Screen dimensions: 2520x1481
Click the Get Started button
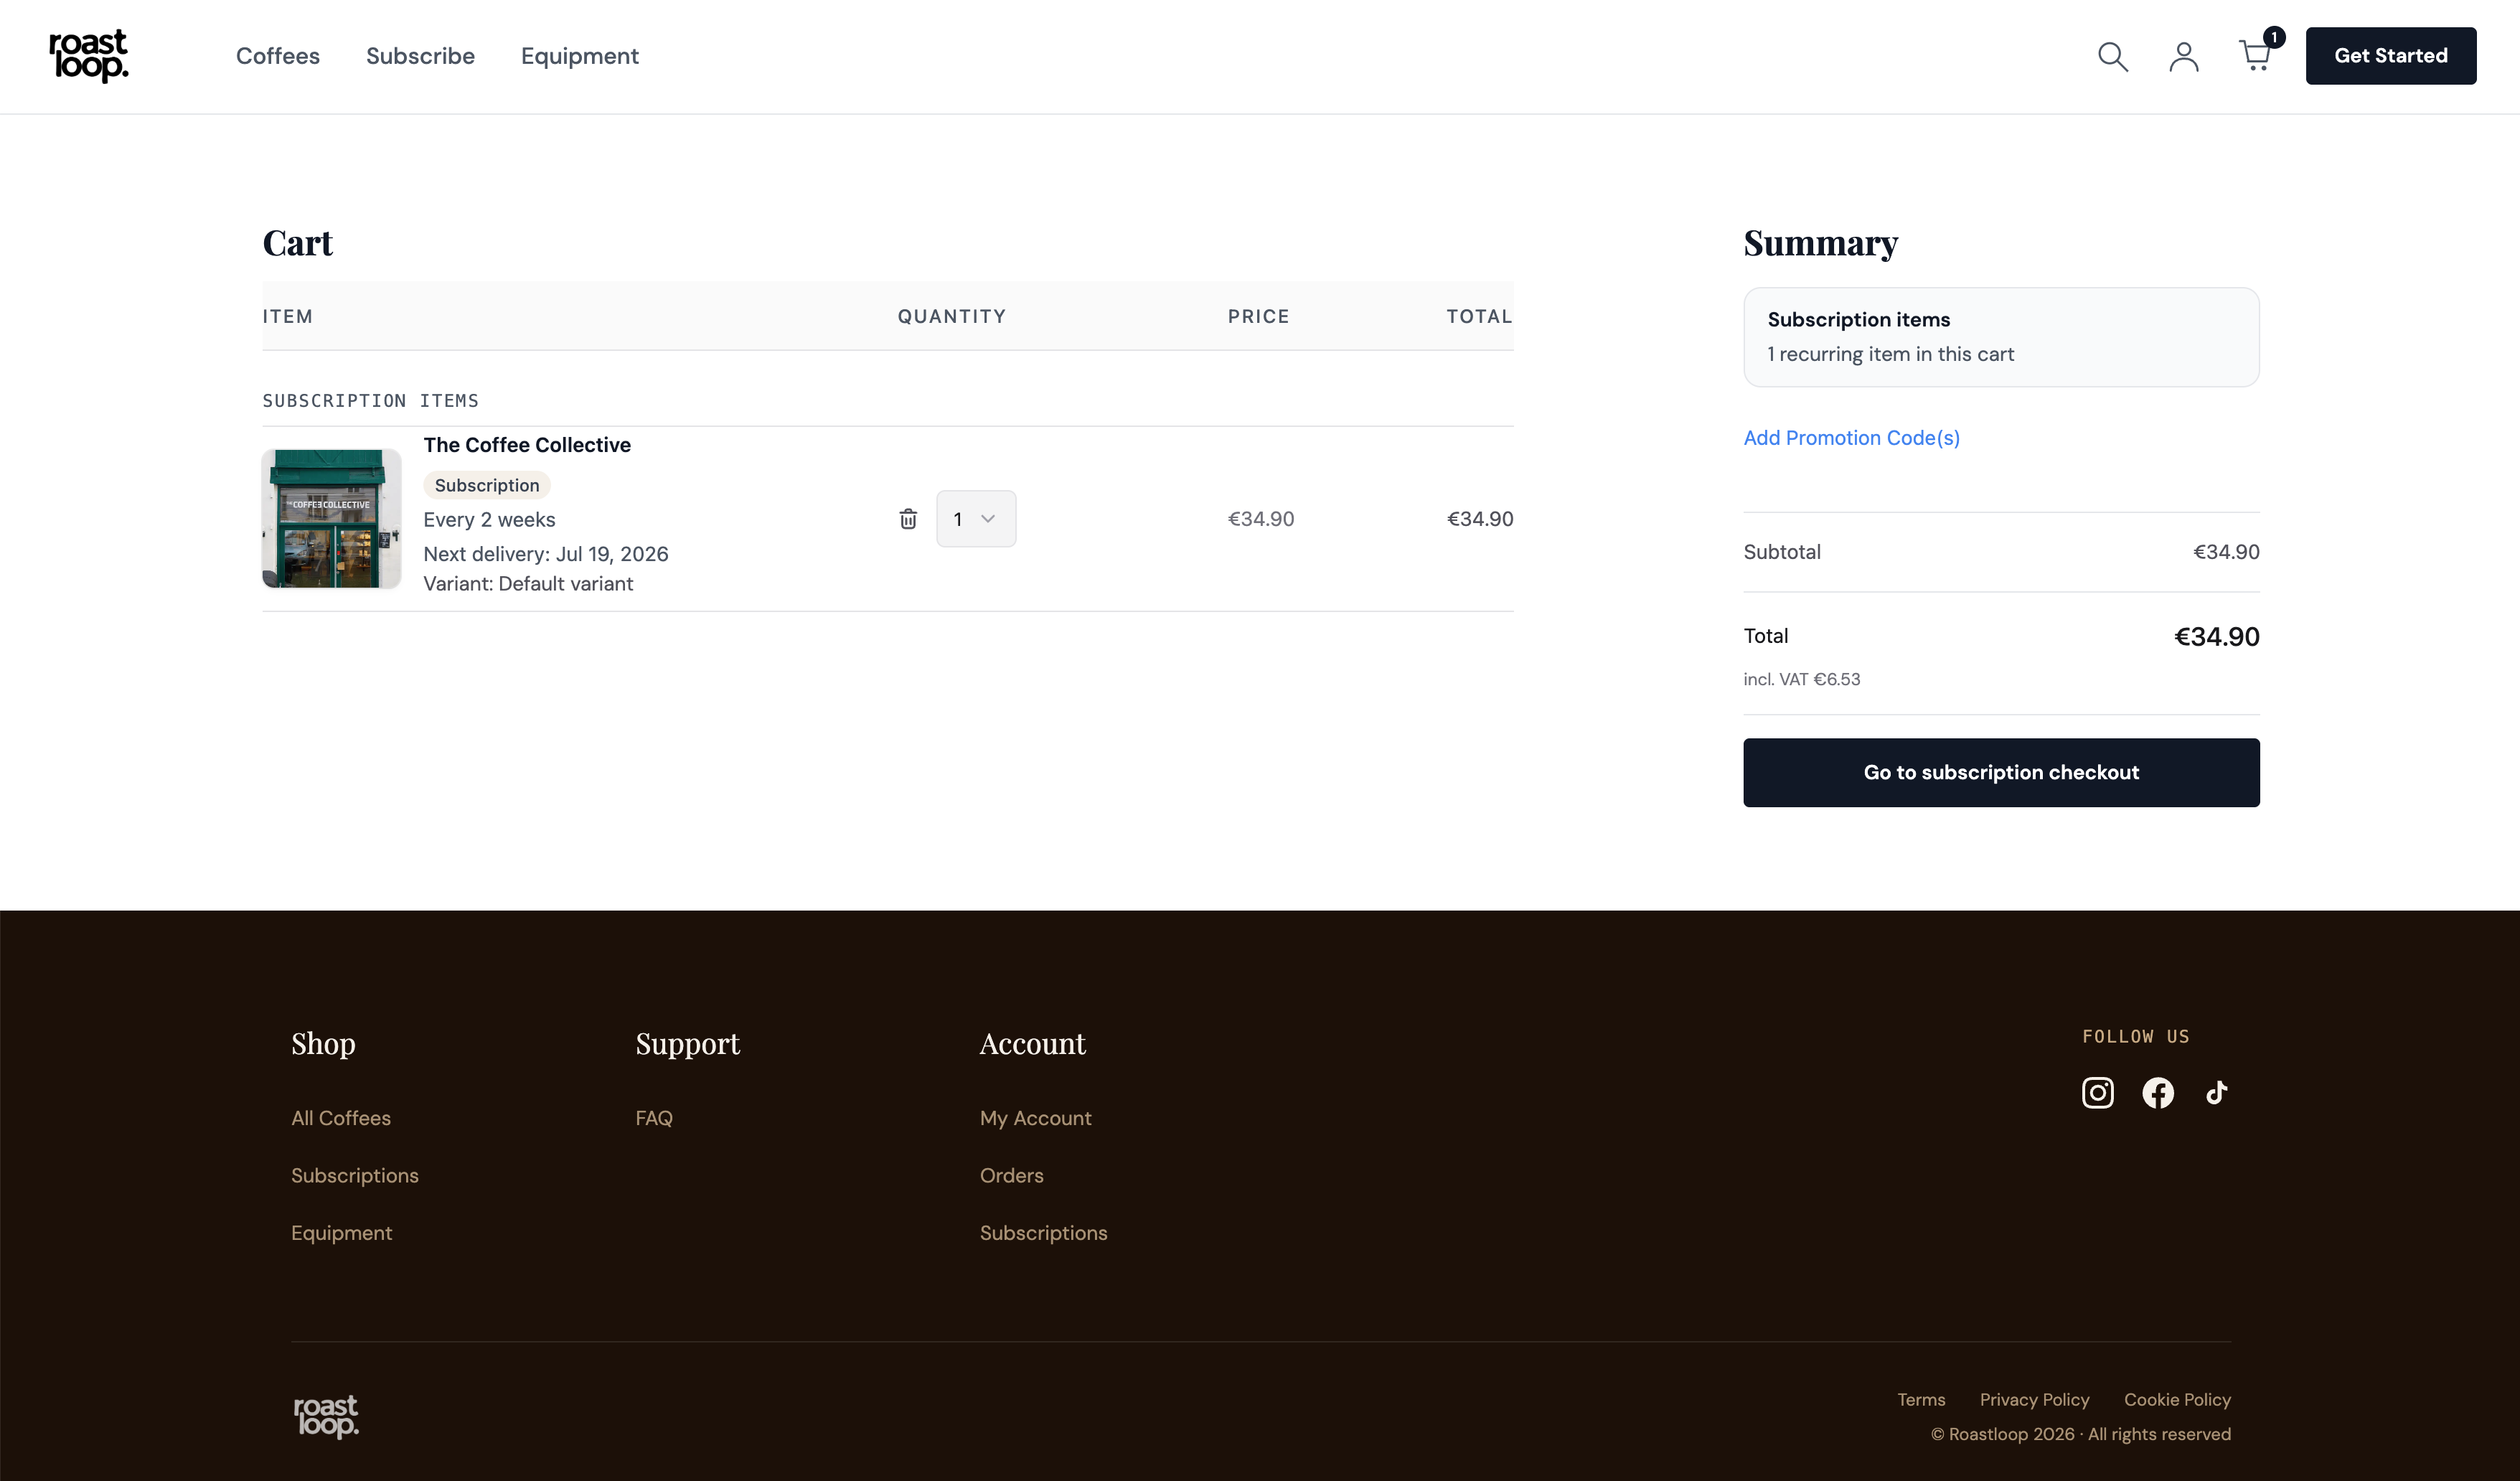coord(2391,56)
